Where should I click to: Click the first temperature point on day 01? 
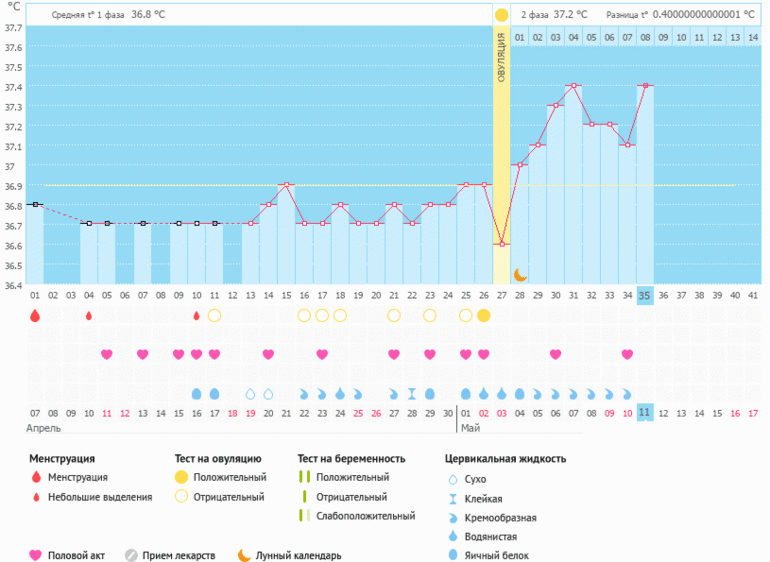[x=35, y=204]
